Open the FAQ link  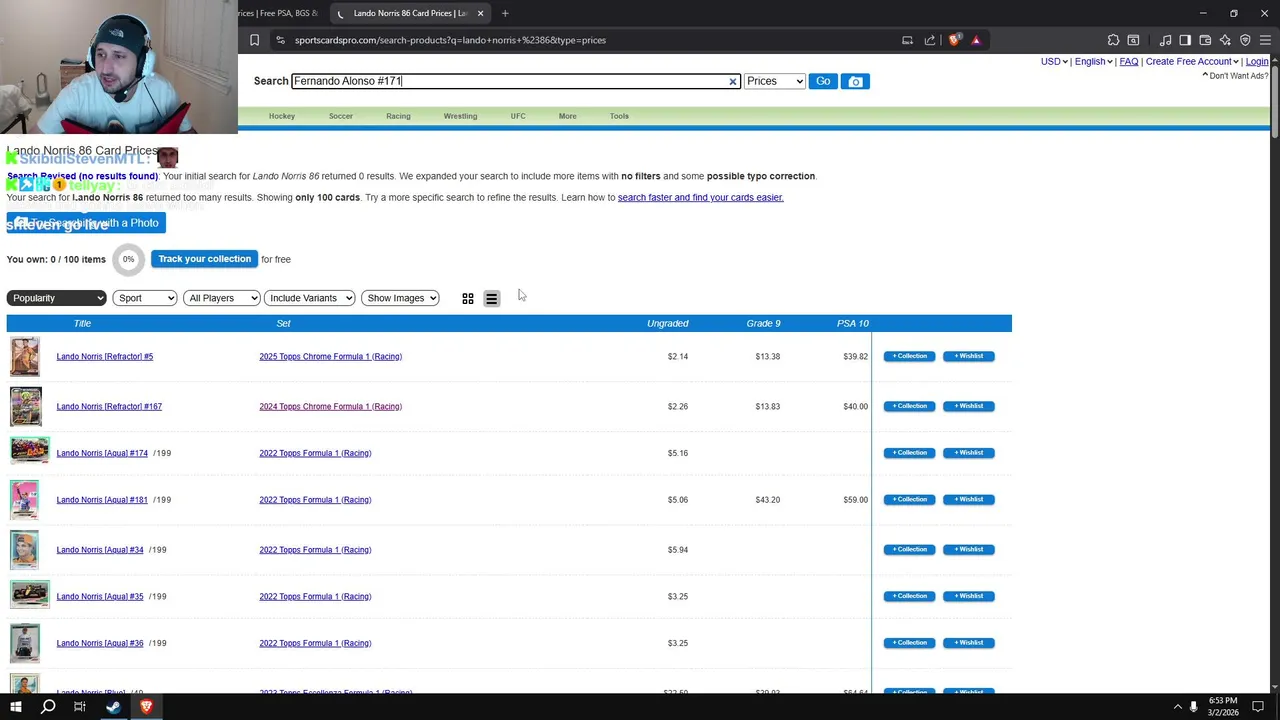[1129, 61]
